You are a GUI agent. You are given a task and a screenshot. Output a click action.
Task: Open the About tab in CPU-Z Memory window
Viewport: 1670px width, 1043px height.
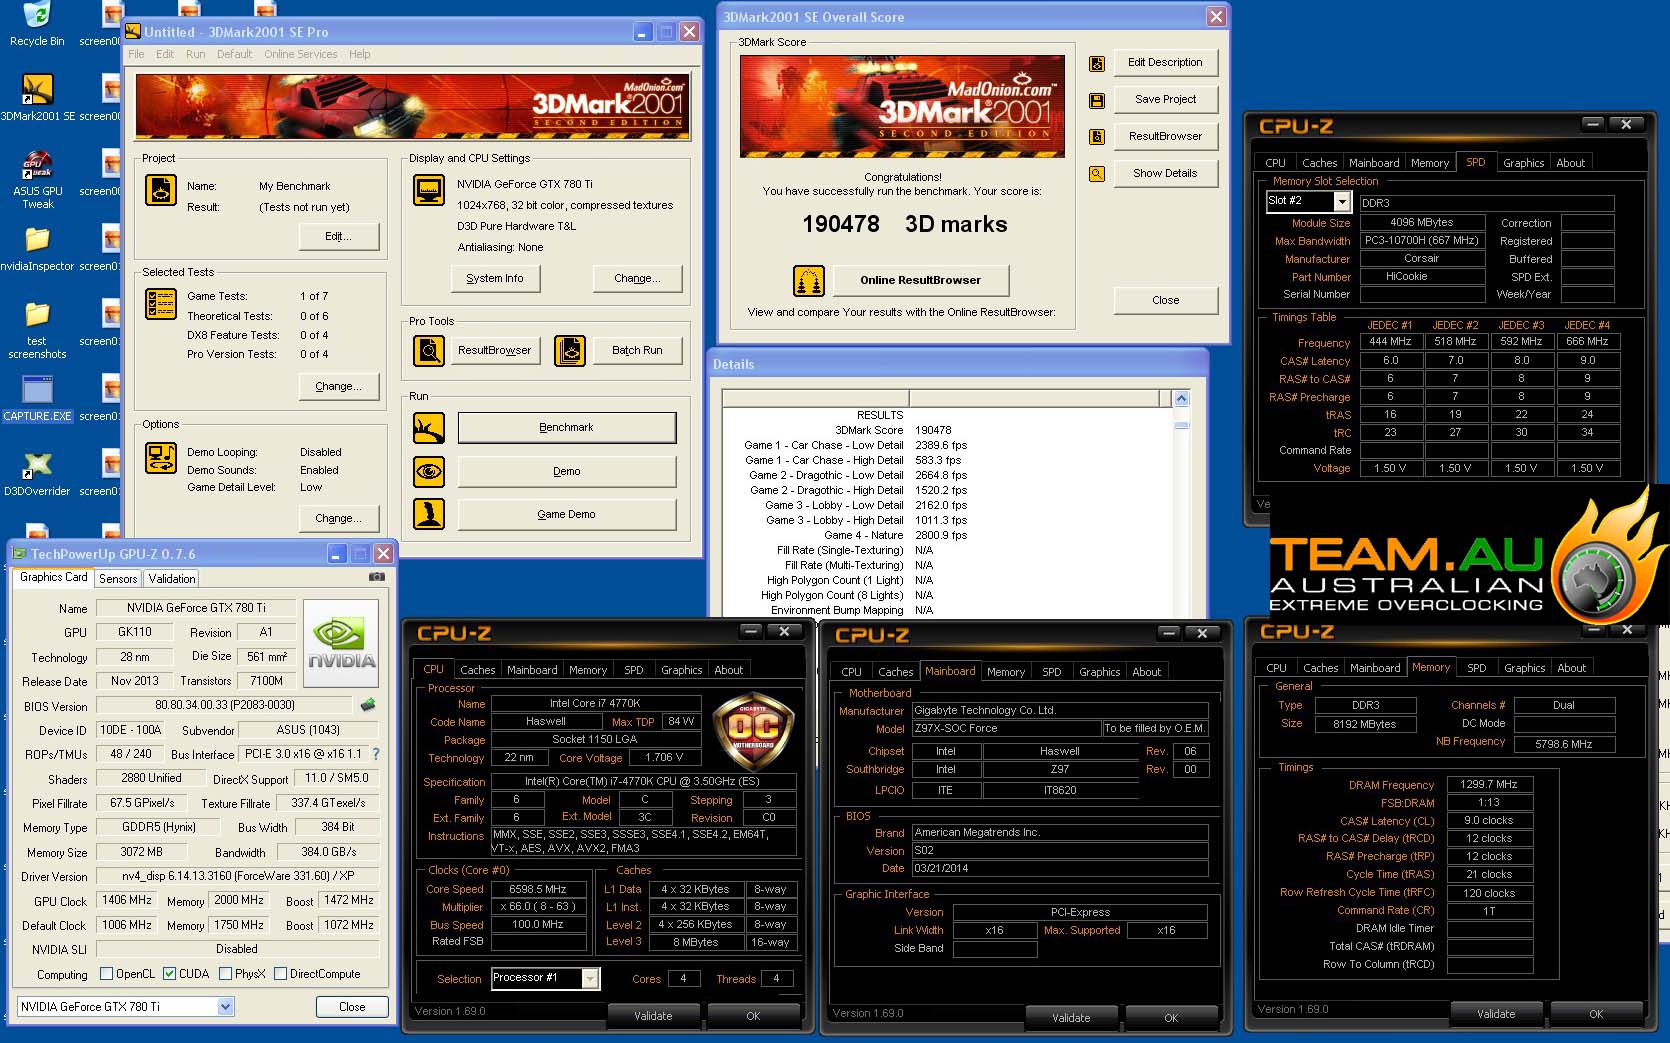point(1571,668)
